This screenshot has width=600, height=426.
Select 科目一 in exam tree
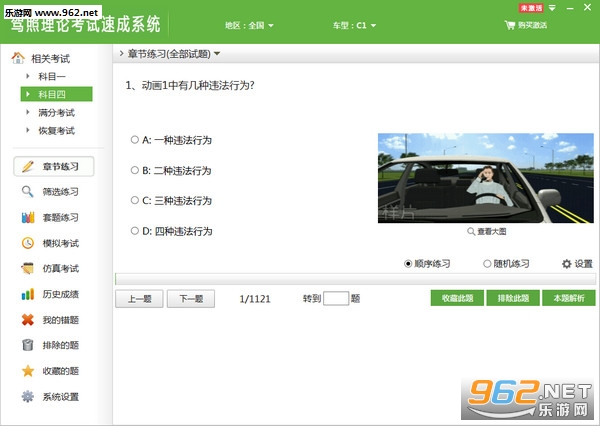(x=52, y=77)
